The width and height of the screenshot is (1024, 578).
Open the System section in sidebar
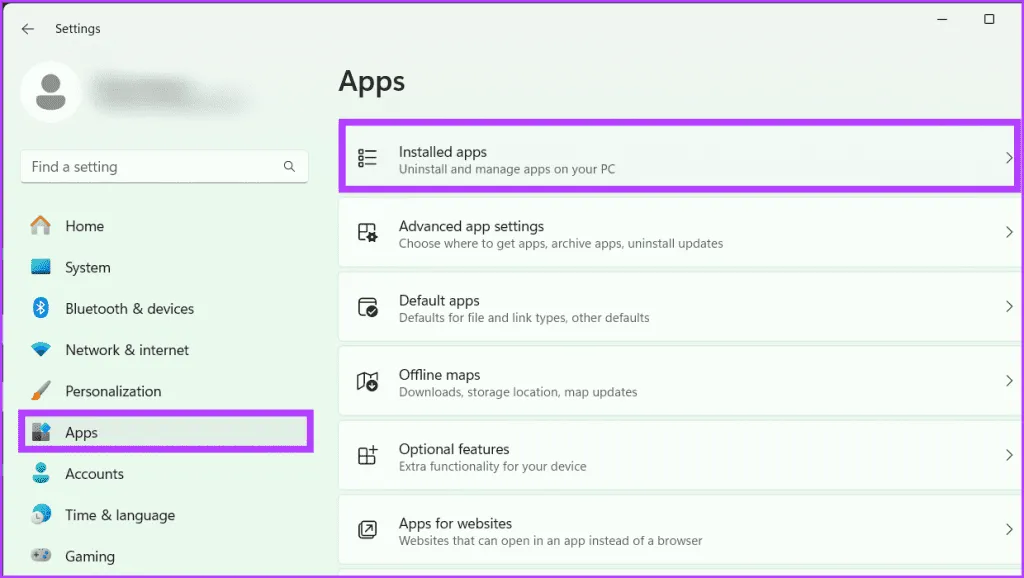tap(88, 268)
